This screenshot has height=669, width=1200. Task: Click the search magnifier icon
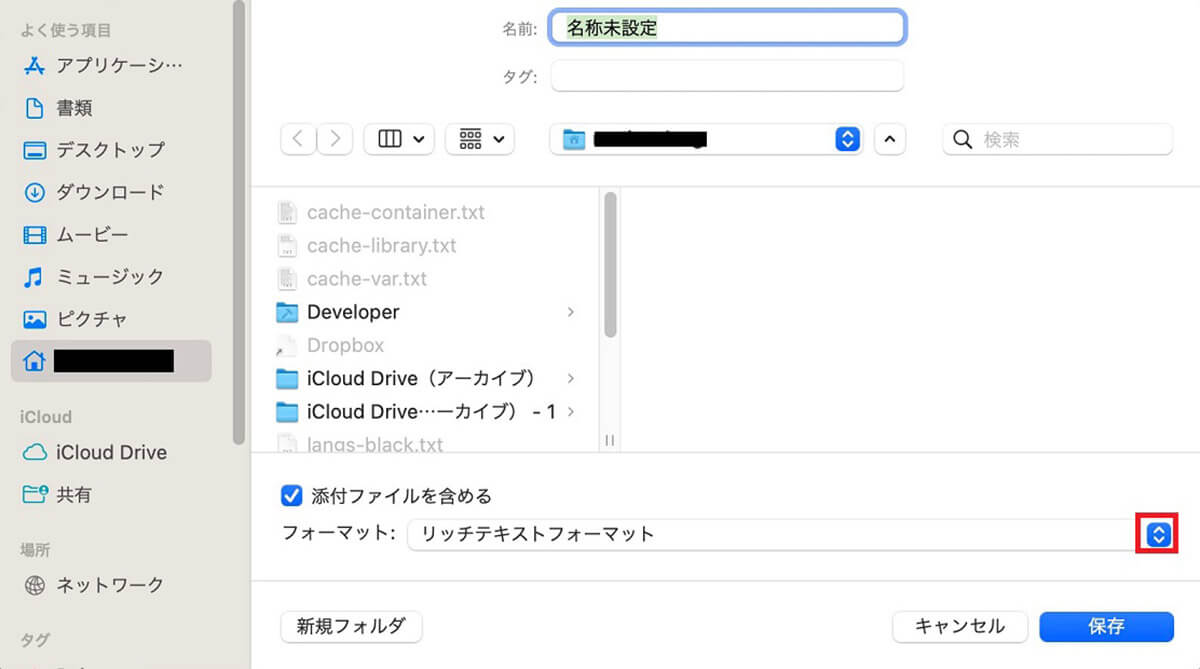pyautogui.click(x=963, y=140)
